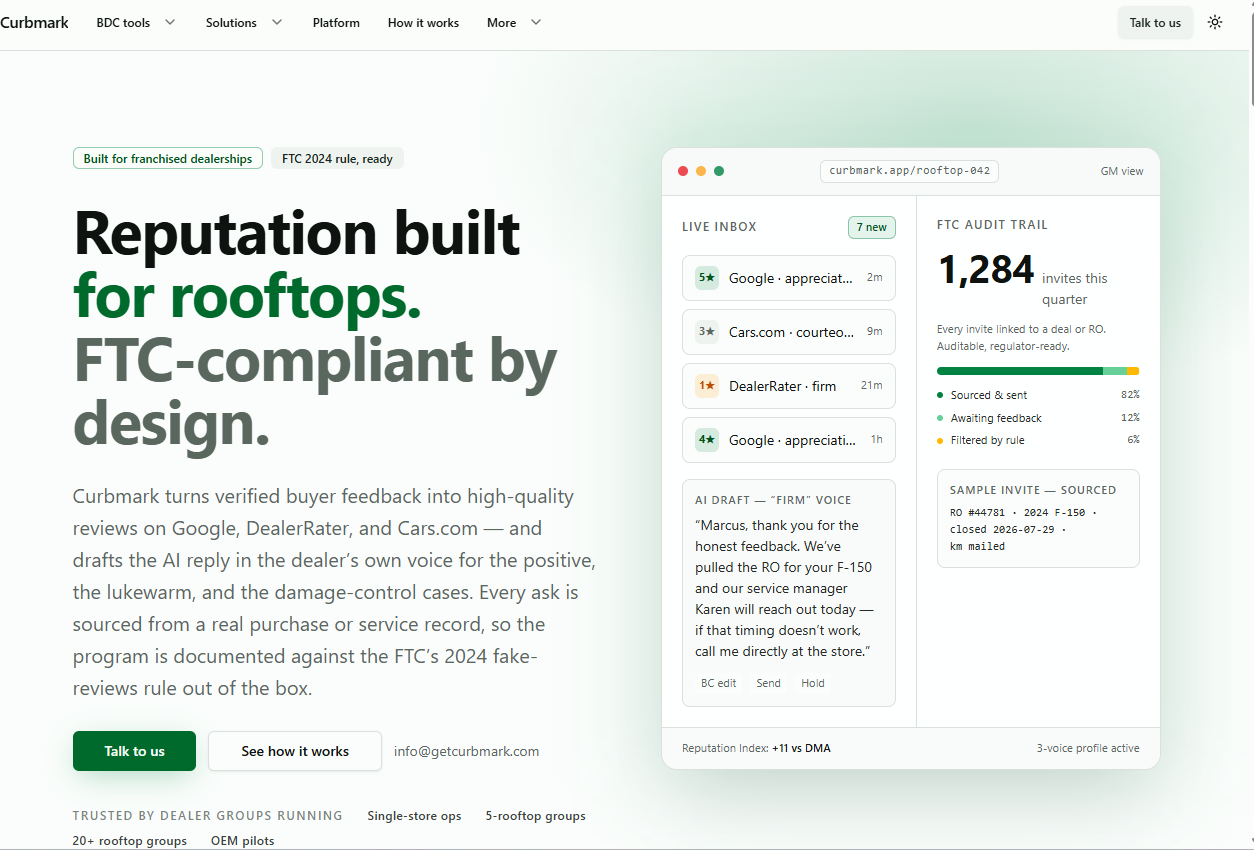Click the FTC AUDIT TRAIL heading
The width and height of the screenshot is (1254, 850).
pos(992,225)
